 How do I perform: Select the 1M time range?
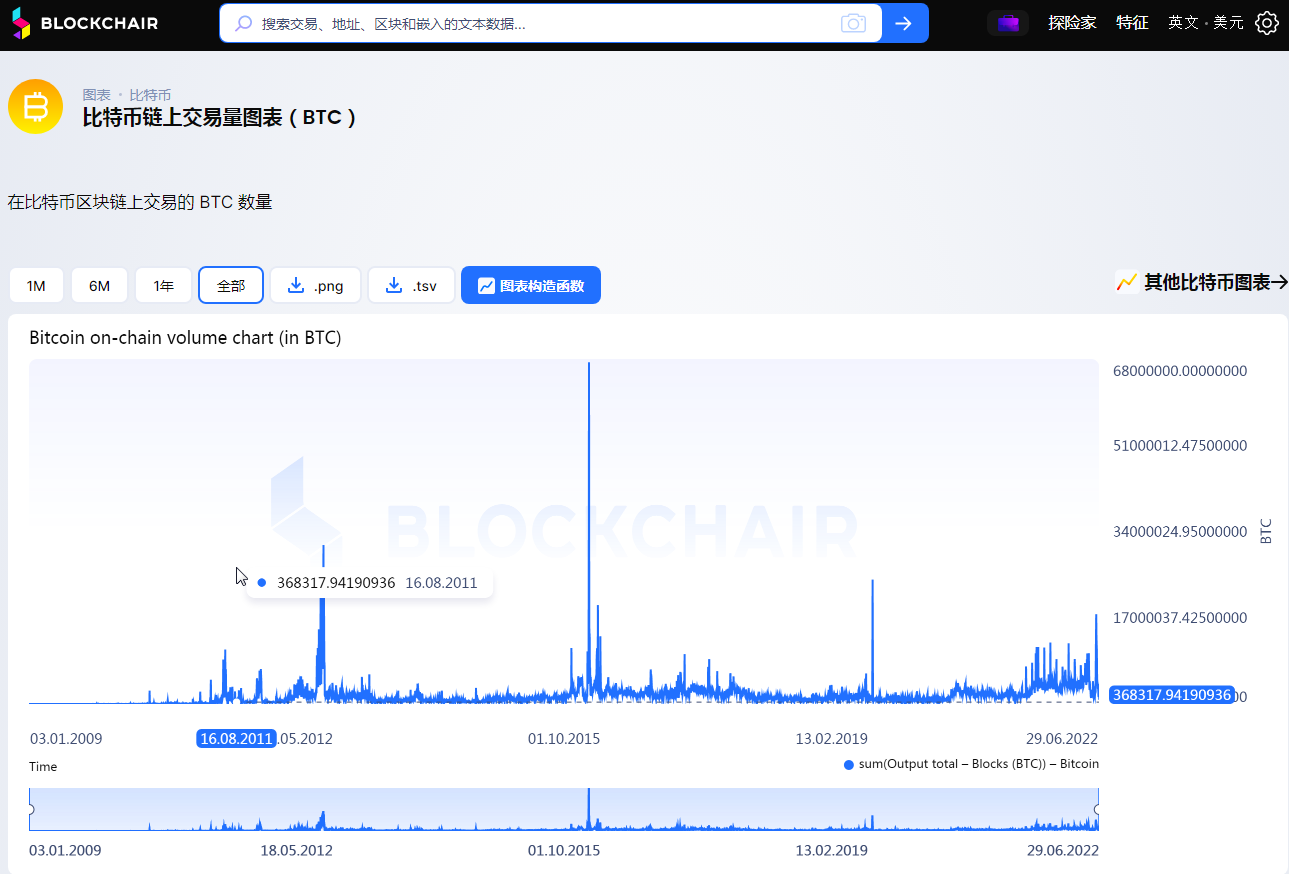pyautogui.click(x=36, y=286)
